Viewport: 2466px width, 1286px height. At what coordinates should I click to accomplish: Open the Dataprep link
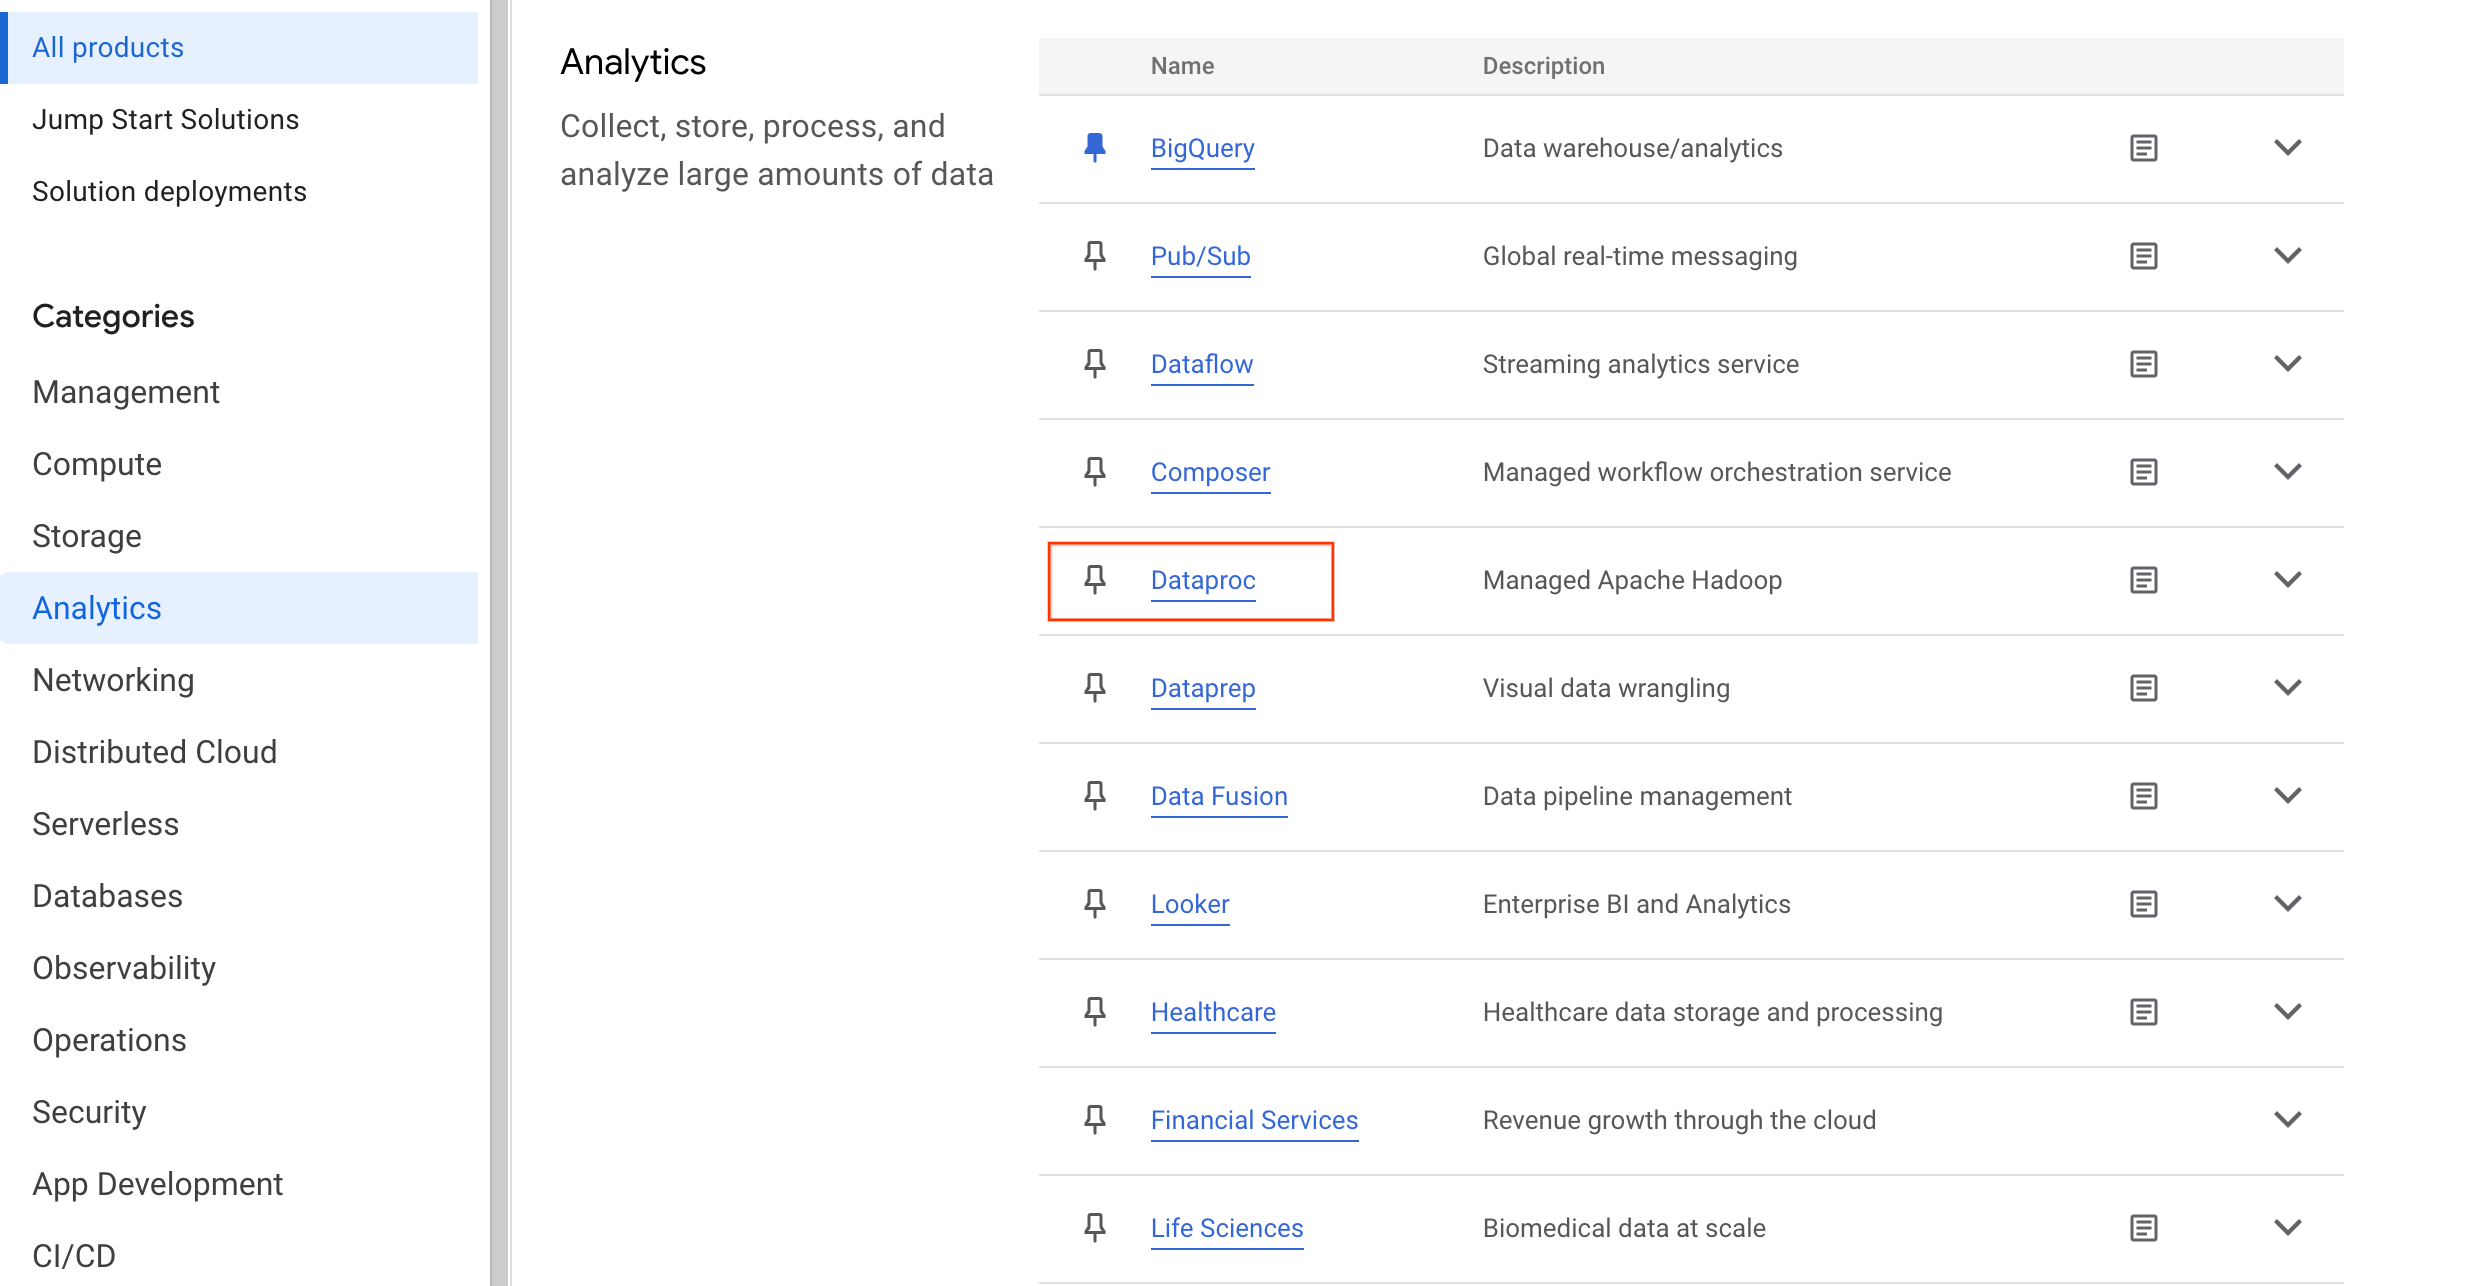[1203, 688]
